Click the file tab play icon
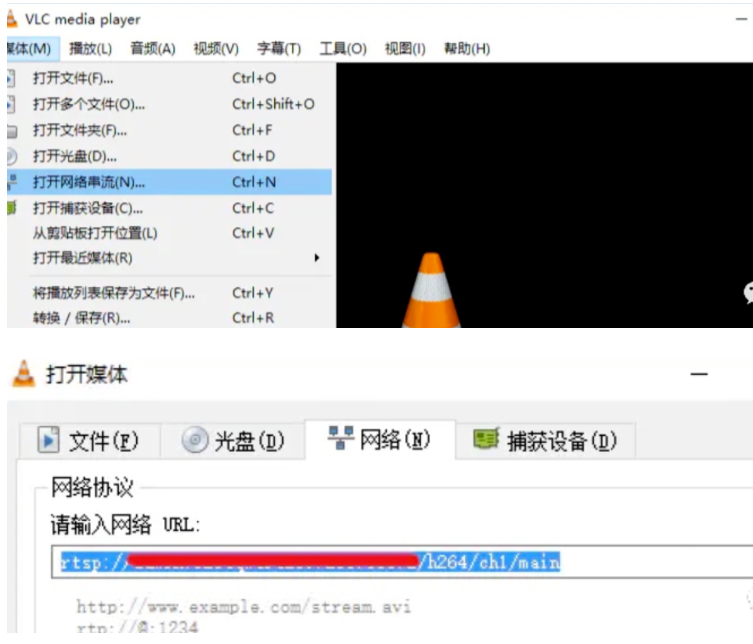This screenshot has width=753, height=644. 48,441
